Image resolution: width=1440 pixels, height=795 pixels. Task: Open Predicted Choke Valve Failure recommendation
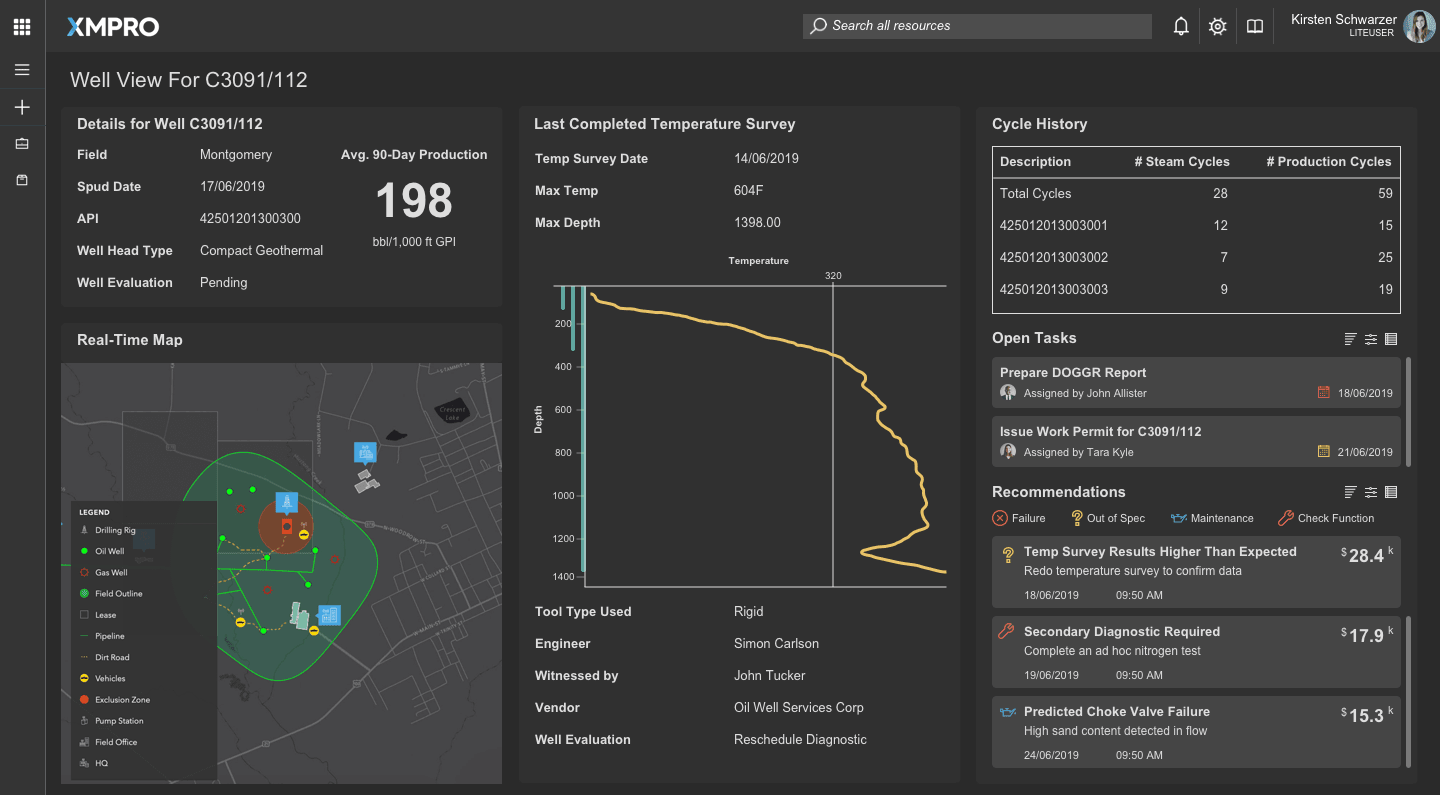[1196, 732]
